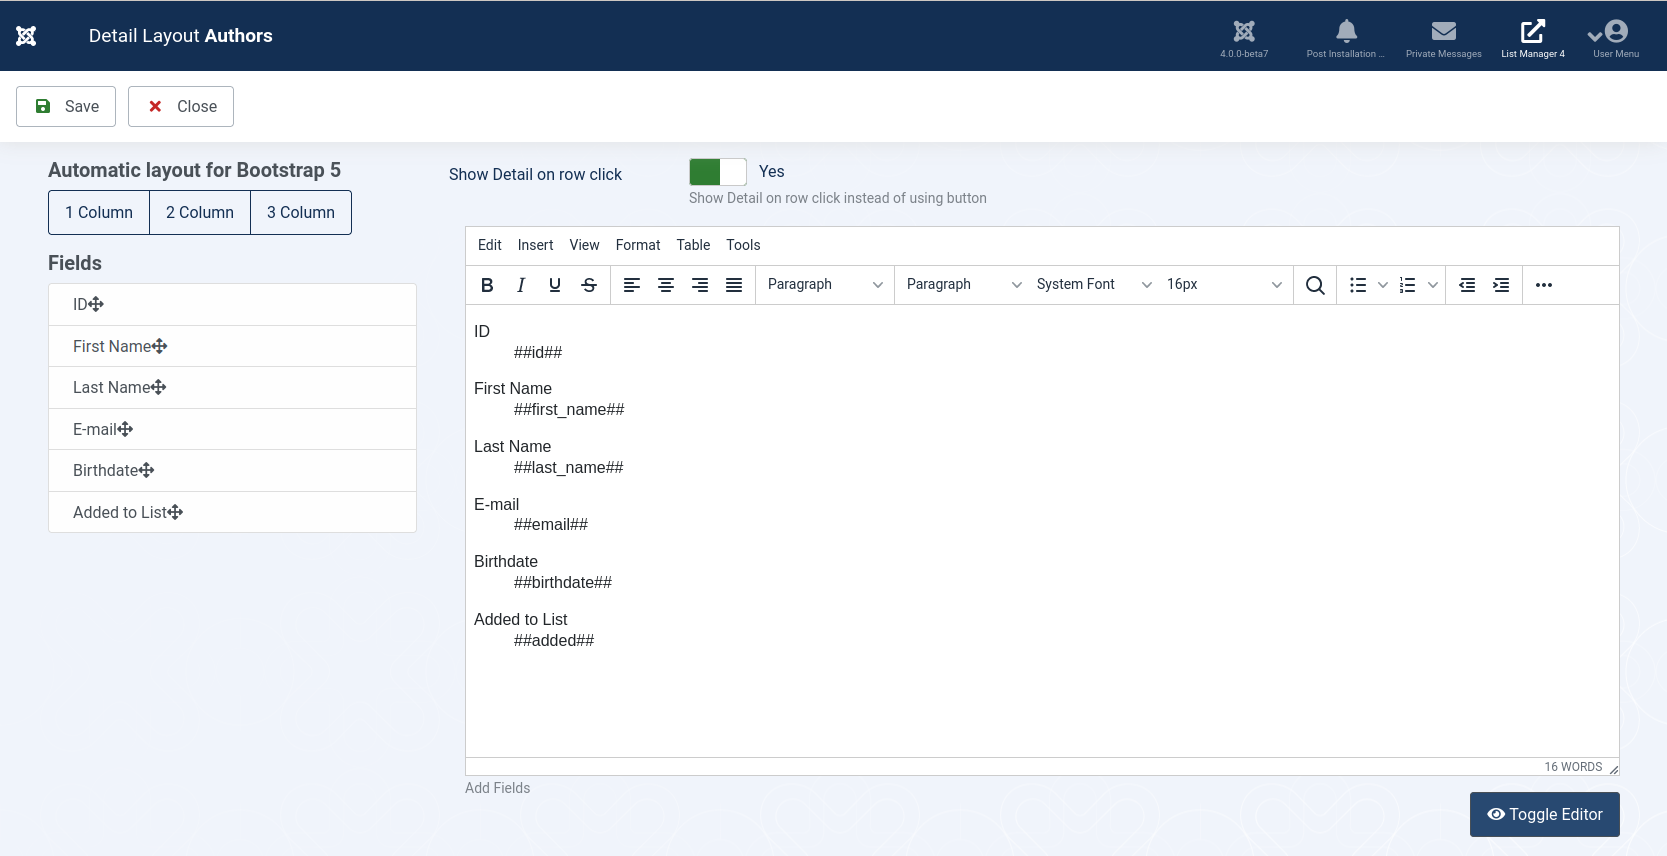Open List Manager 4 external link

coord(1532,38)
